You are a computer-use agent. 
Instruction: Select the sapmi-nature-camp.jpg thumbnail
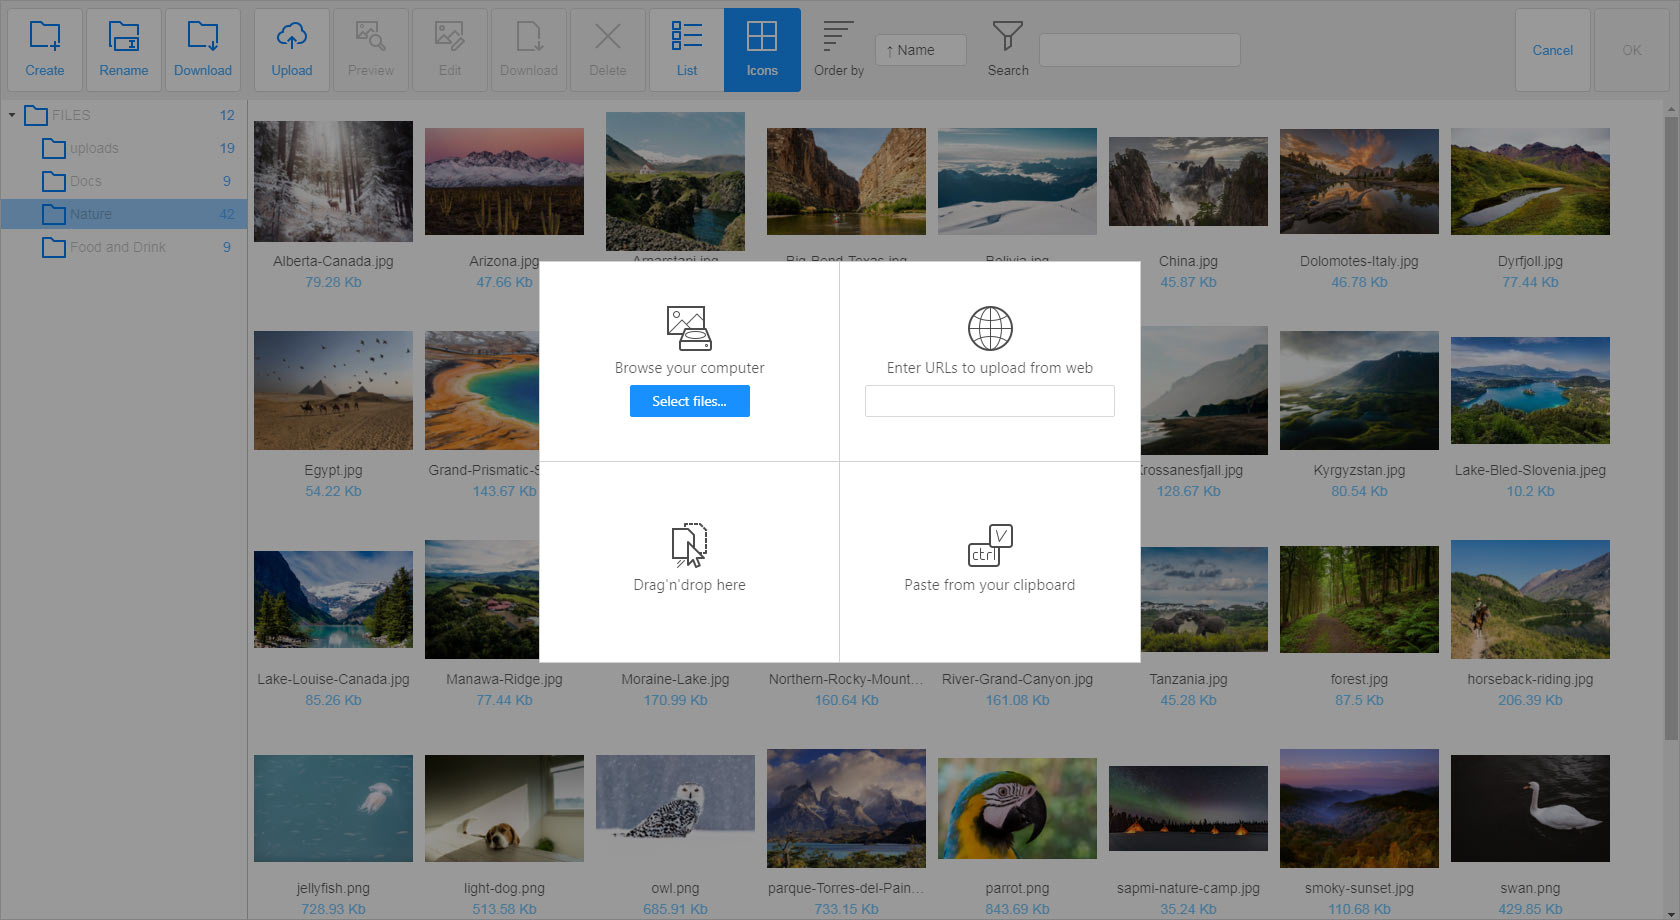(1188, 808)
